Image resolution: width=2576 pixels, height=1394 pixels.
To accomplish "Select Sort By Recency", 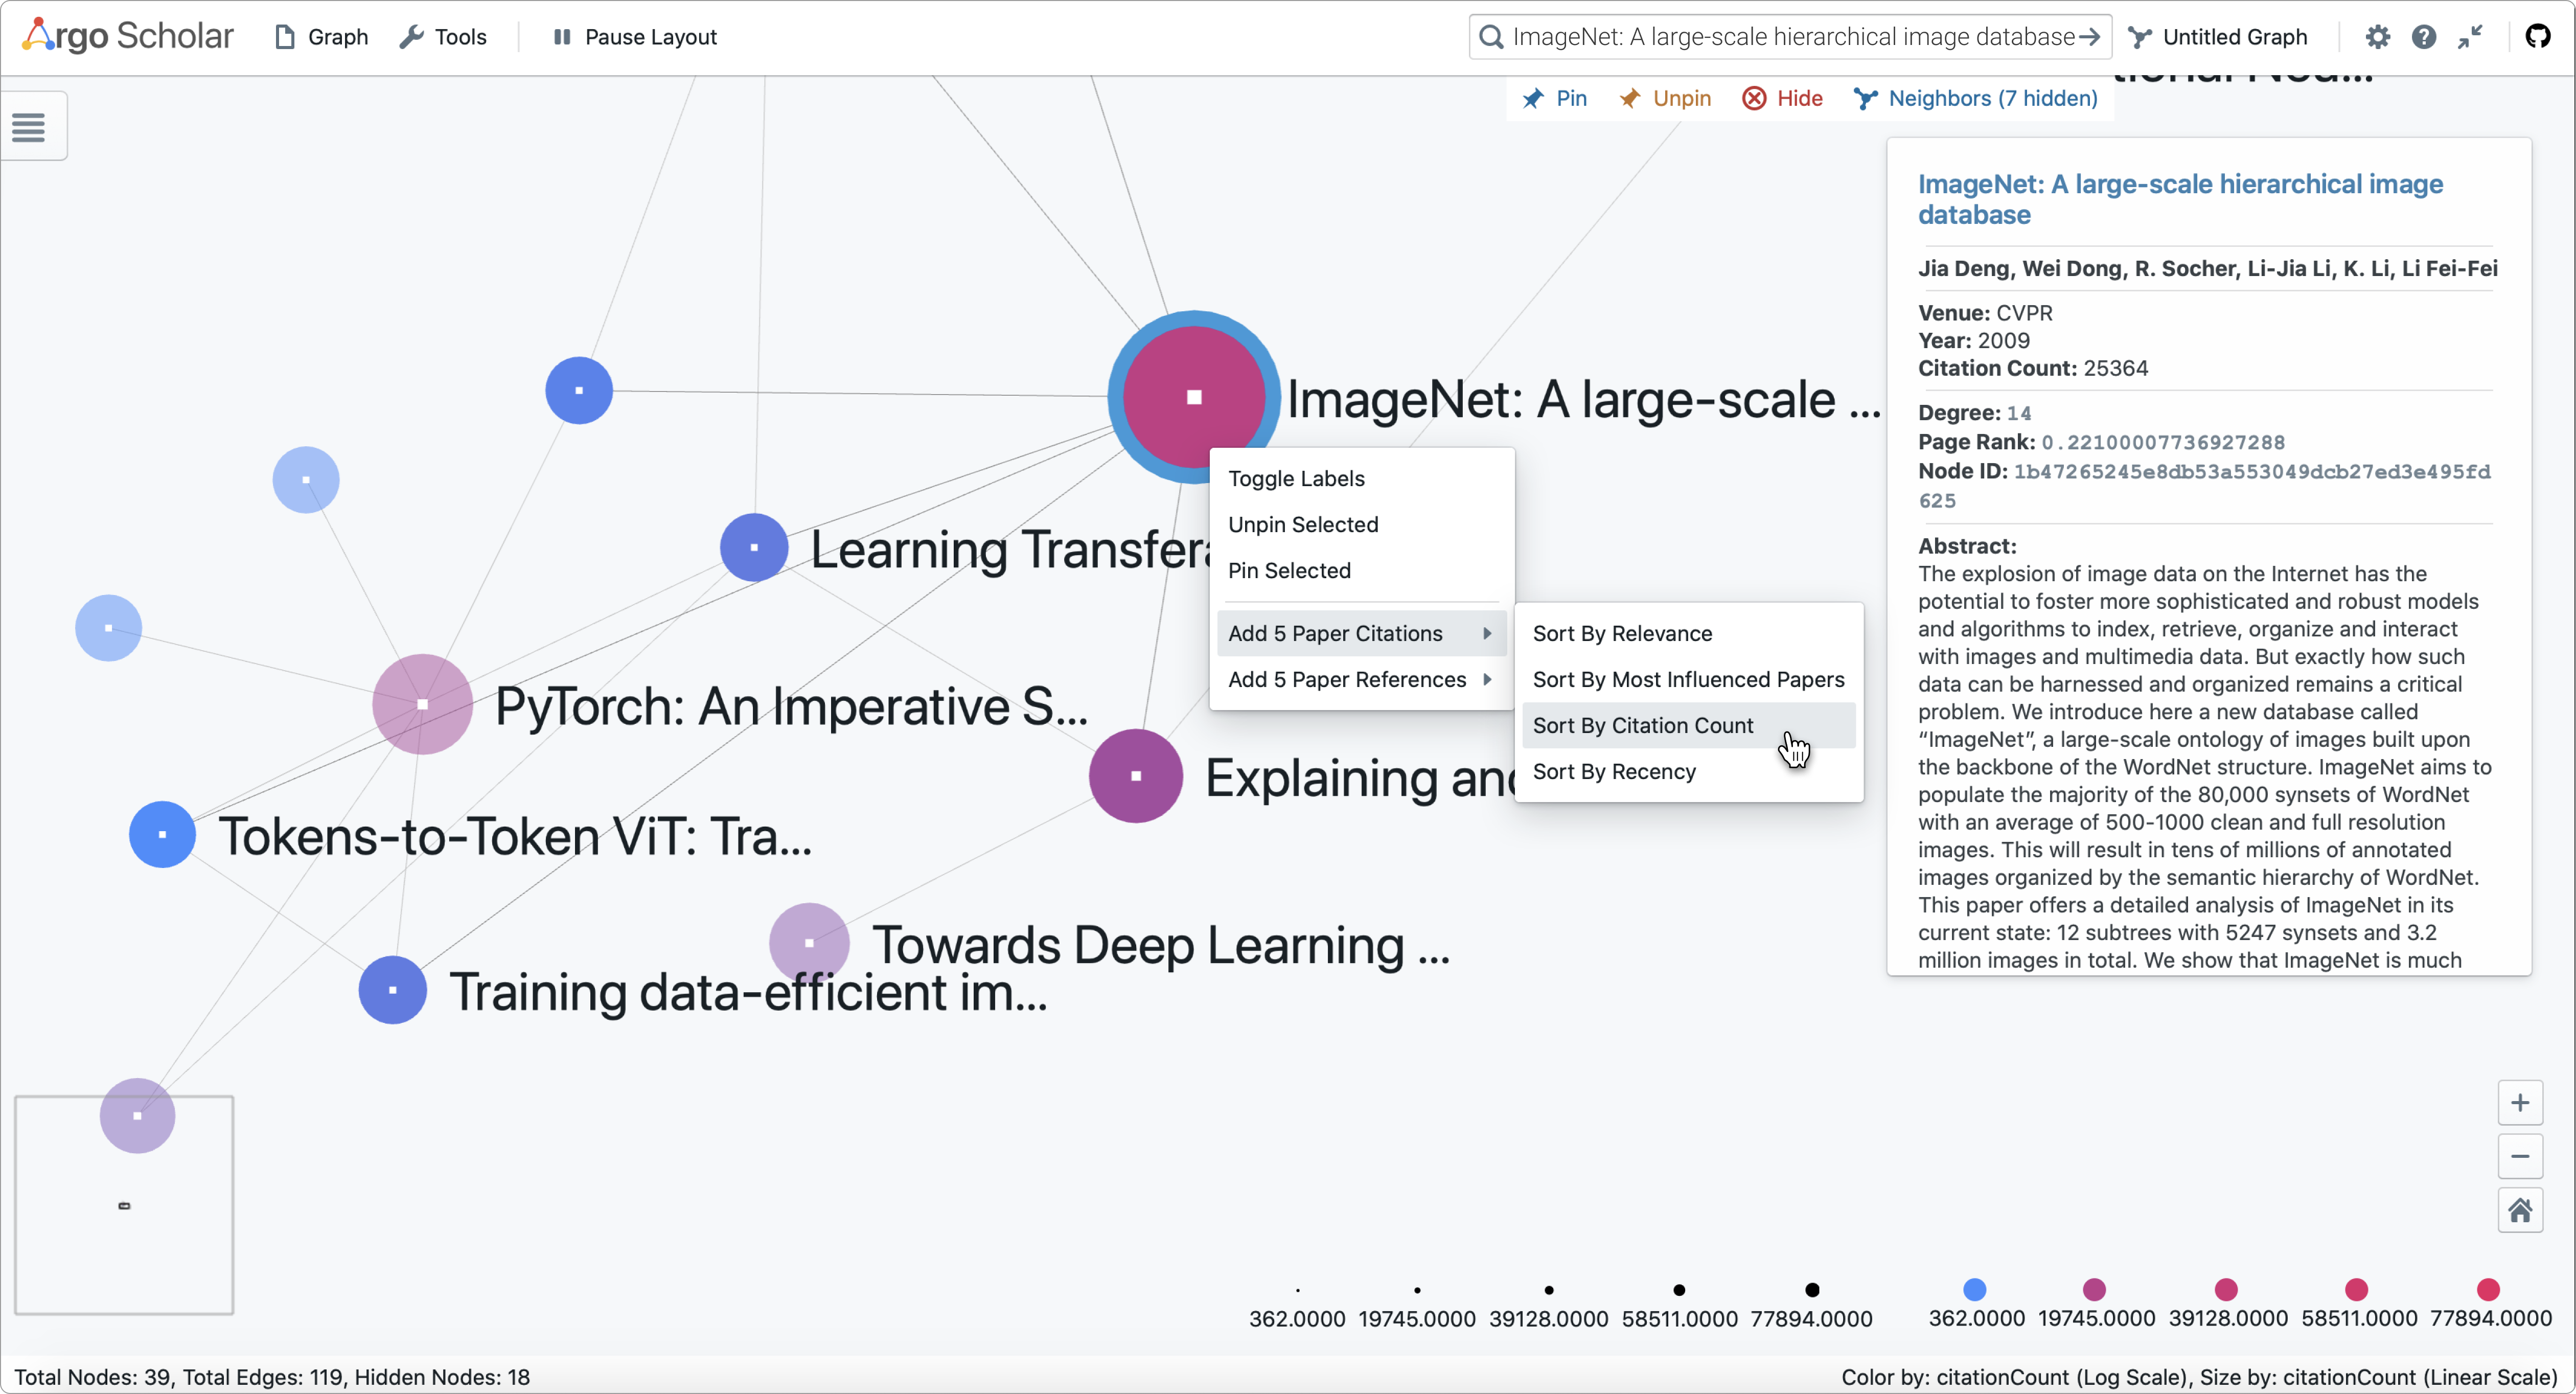I will point(1688,771).
